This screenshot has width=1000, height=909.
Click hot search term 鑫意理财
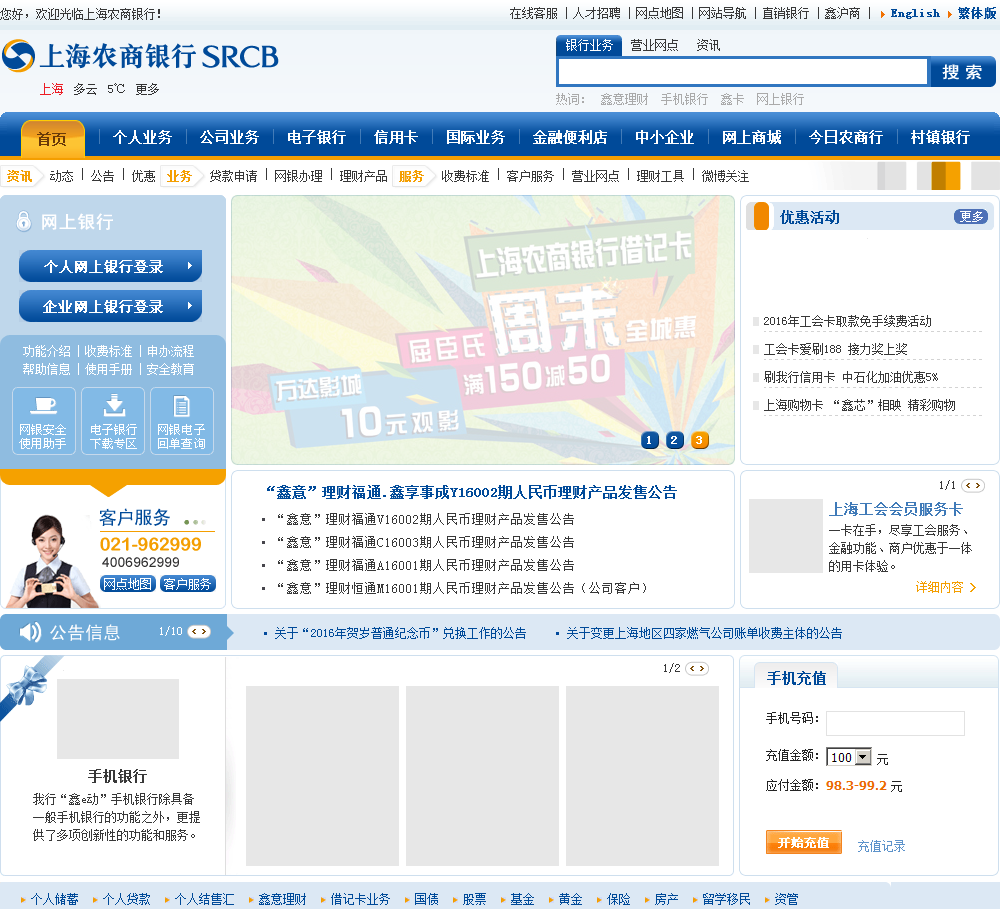tap(624, 99)
